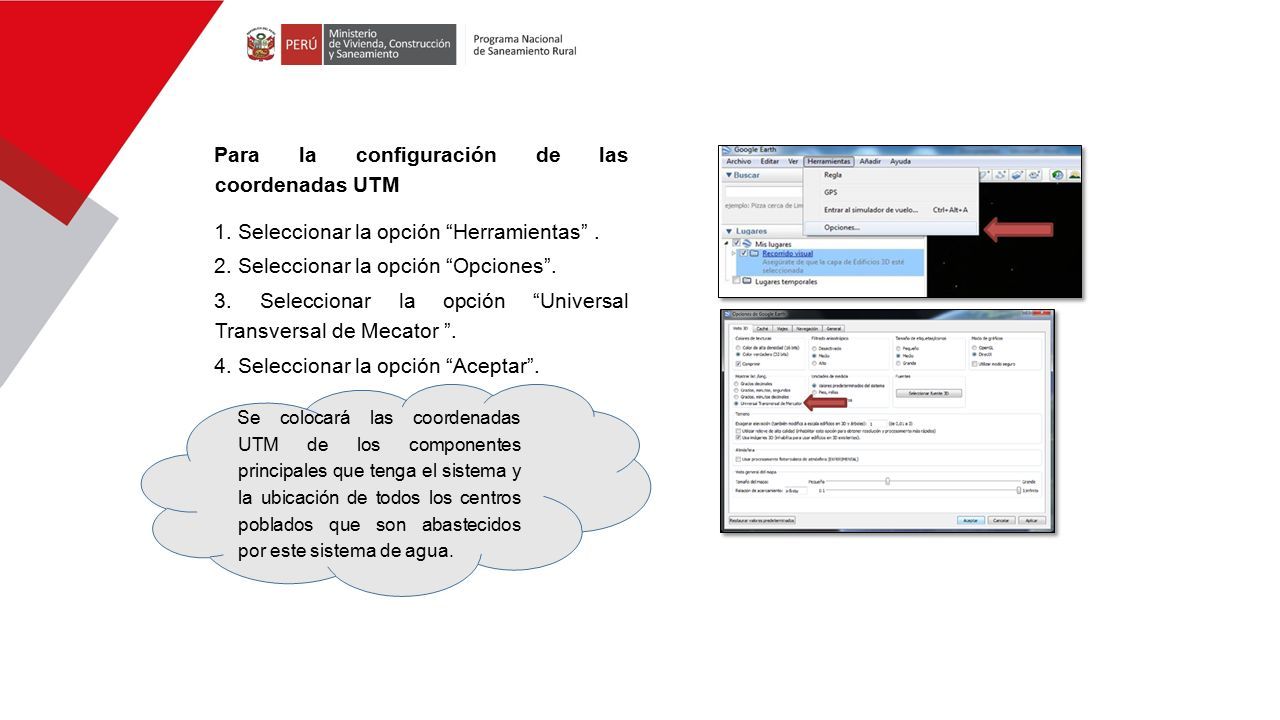This screenshot has width=1280, height=720.
Task: Adjust the Relación de acercamiento slider
Action: [x=1019, y=490]
